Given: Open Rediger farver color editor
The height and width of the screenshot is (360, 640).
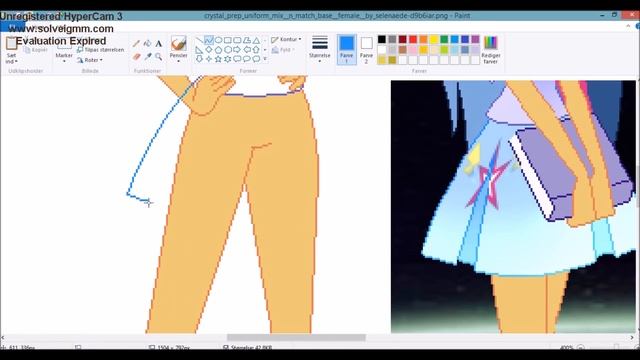Looking at the screenshot, I should point(491,50).
